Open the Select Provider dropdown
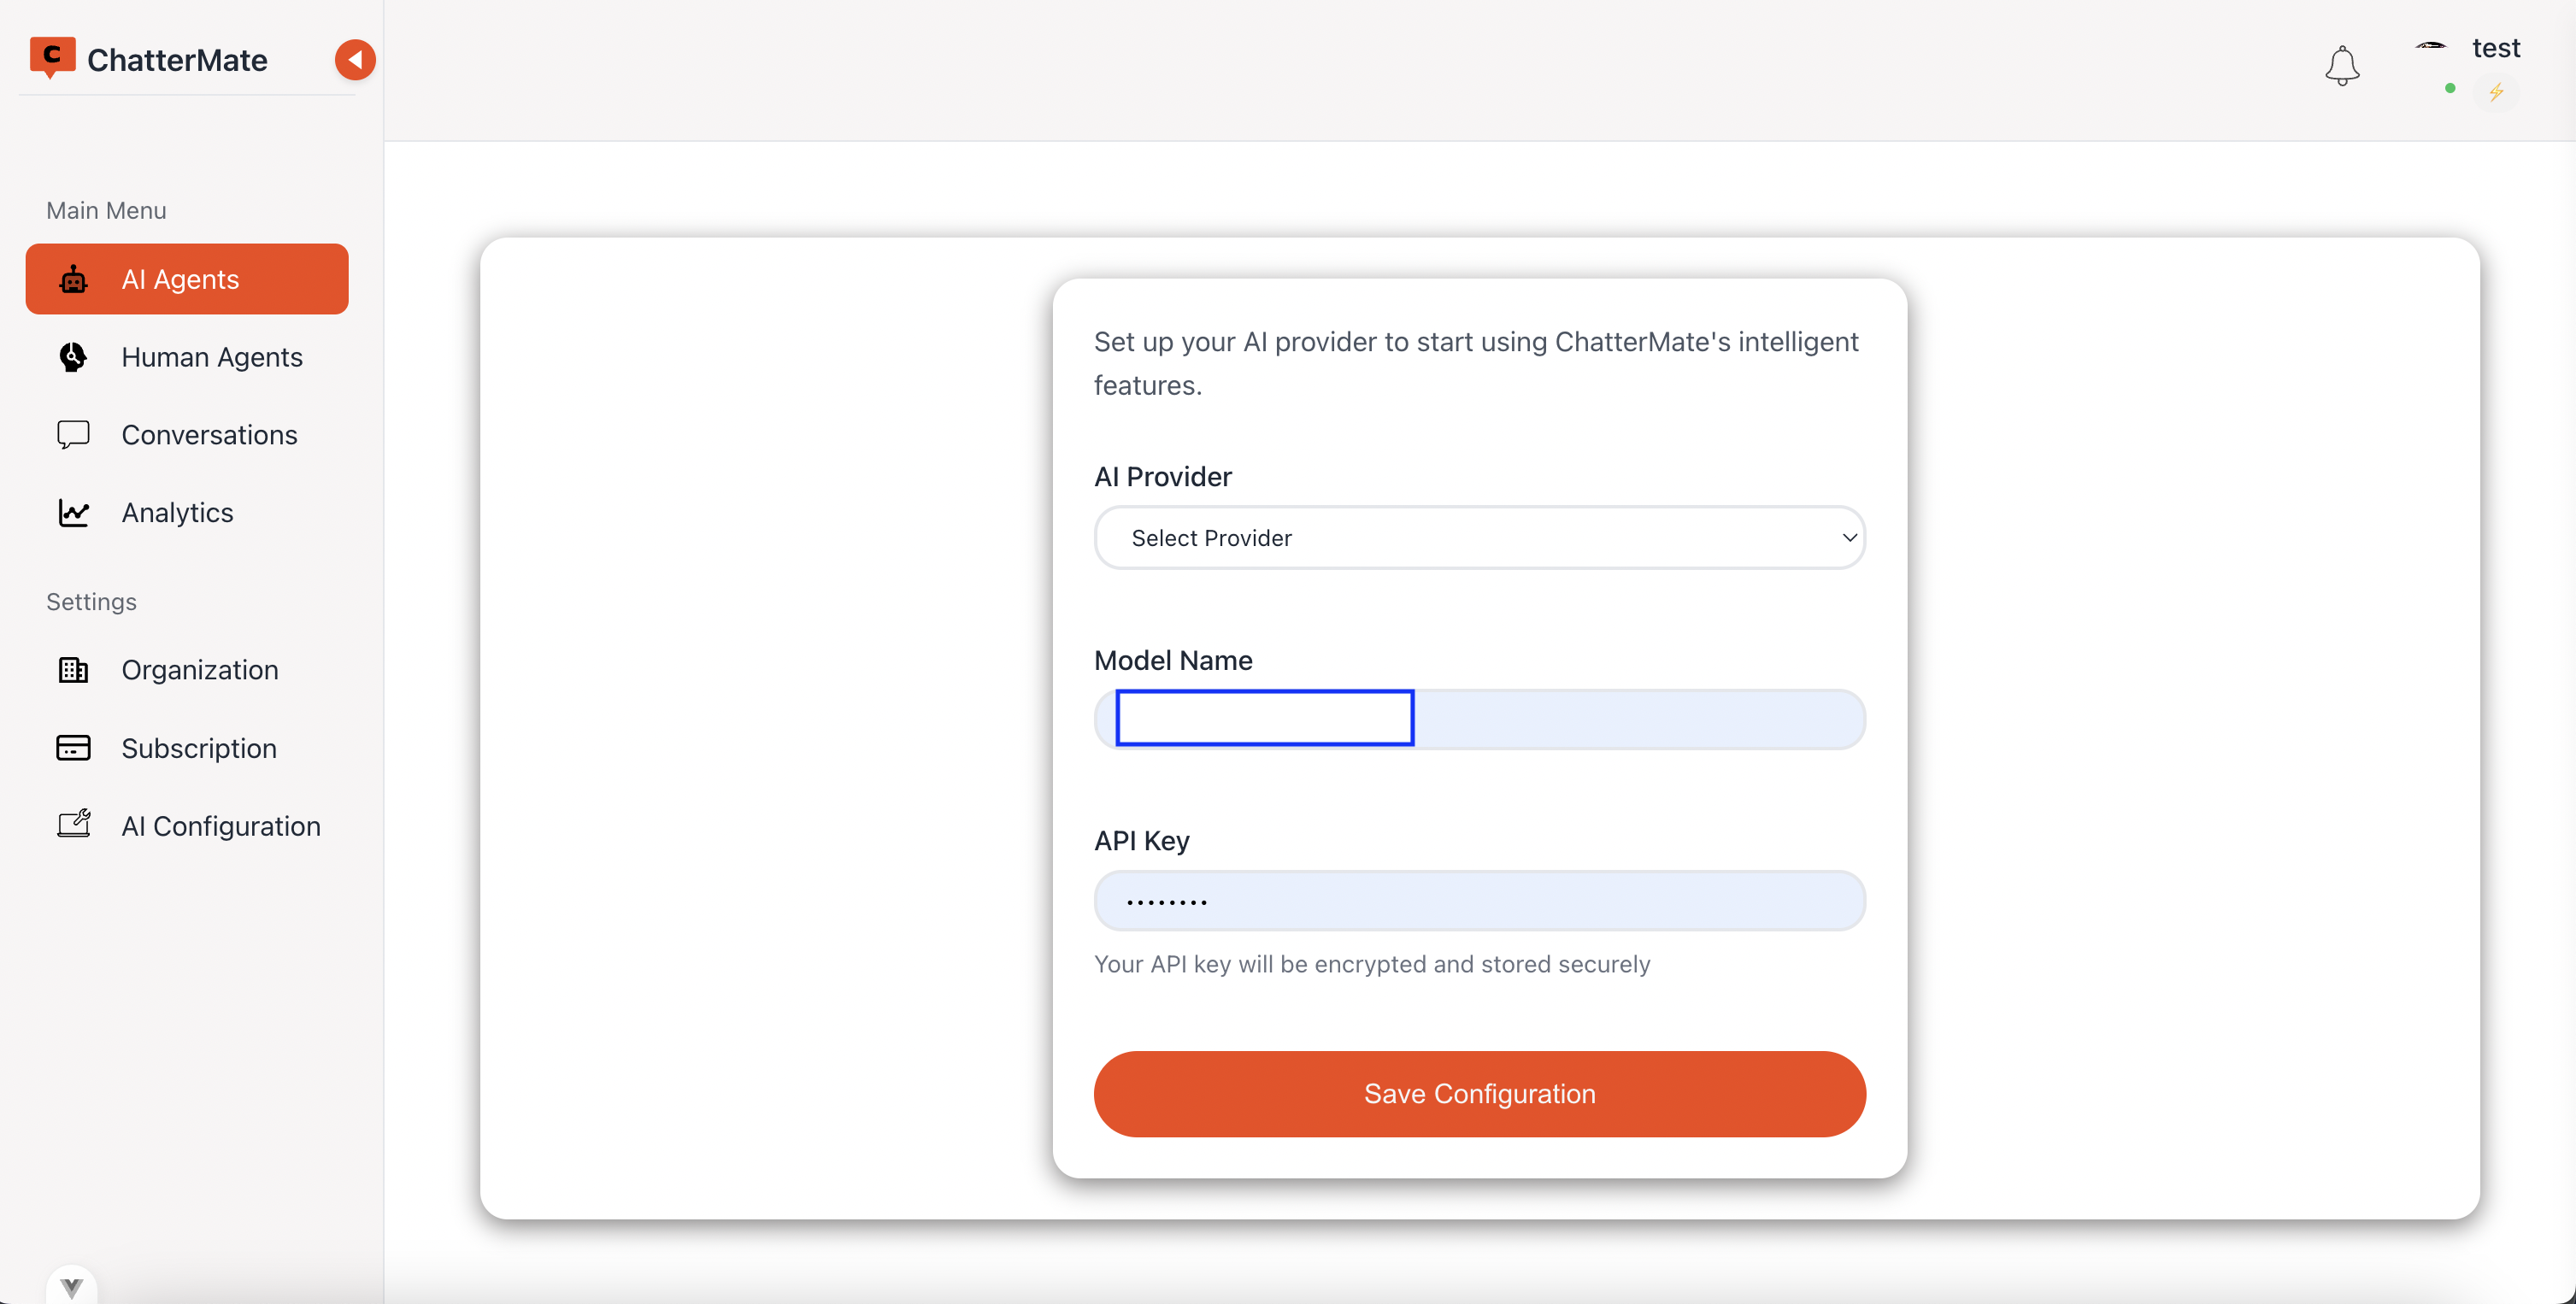2576x1304 pixels. pos(1478,537)
